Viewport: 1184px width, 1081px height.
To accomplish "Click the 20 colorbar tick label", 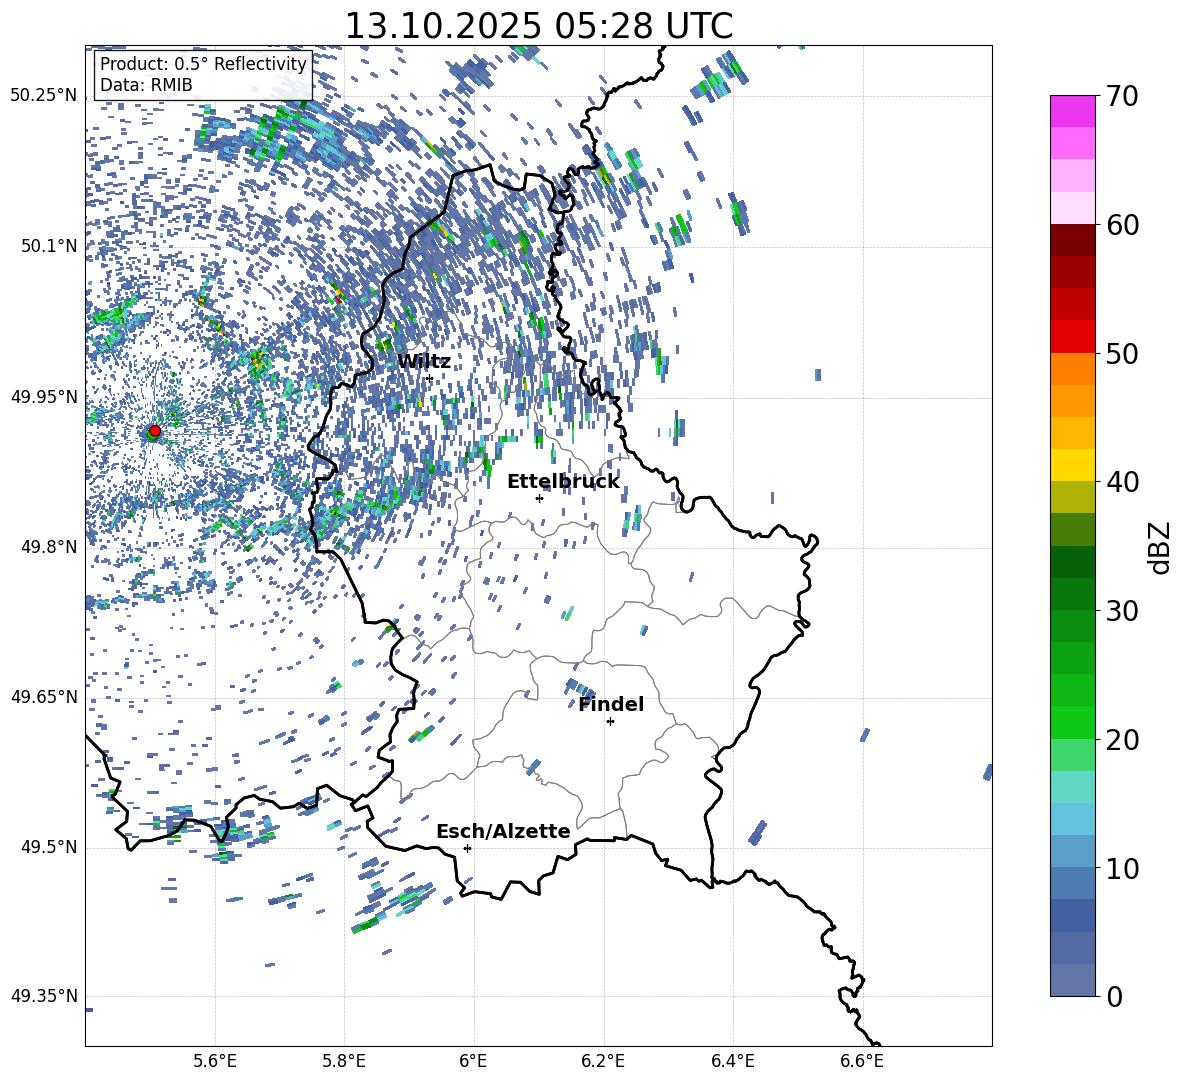I will (x=1123, y=740).
